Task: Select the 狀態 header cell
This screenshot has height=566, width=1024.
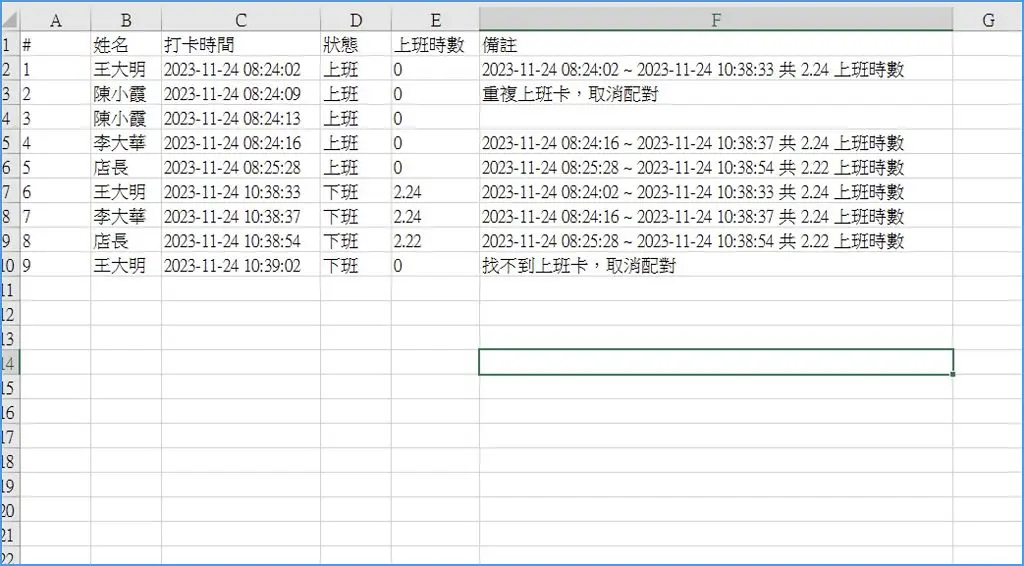Action: tap(355, 45)
